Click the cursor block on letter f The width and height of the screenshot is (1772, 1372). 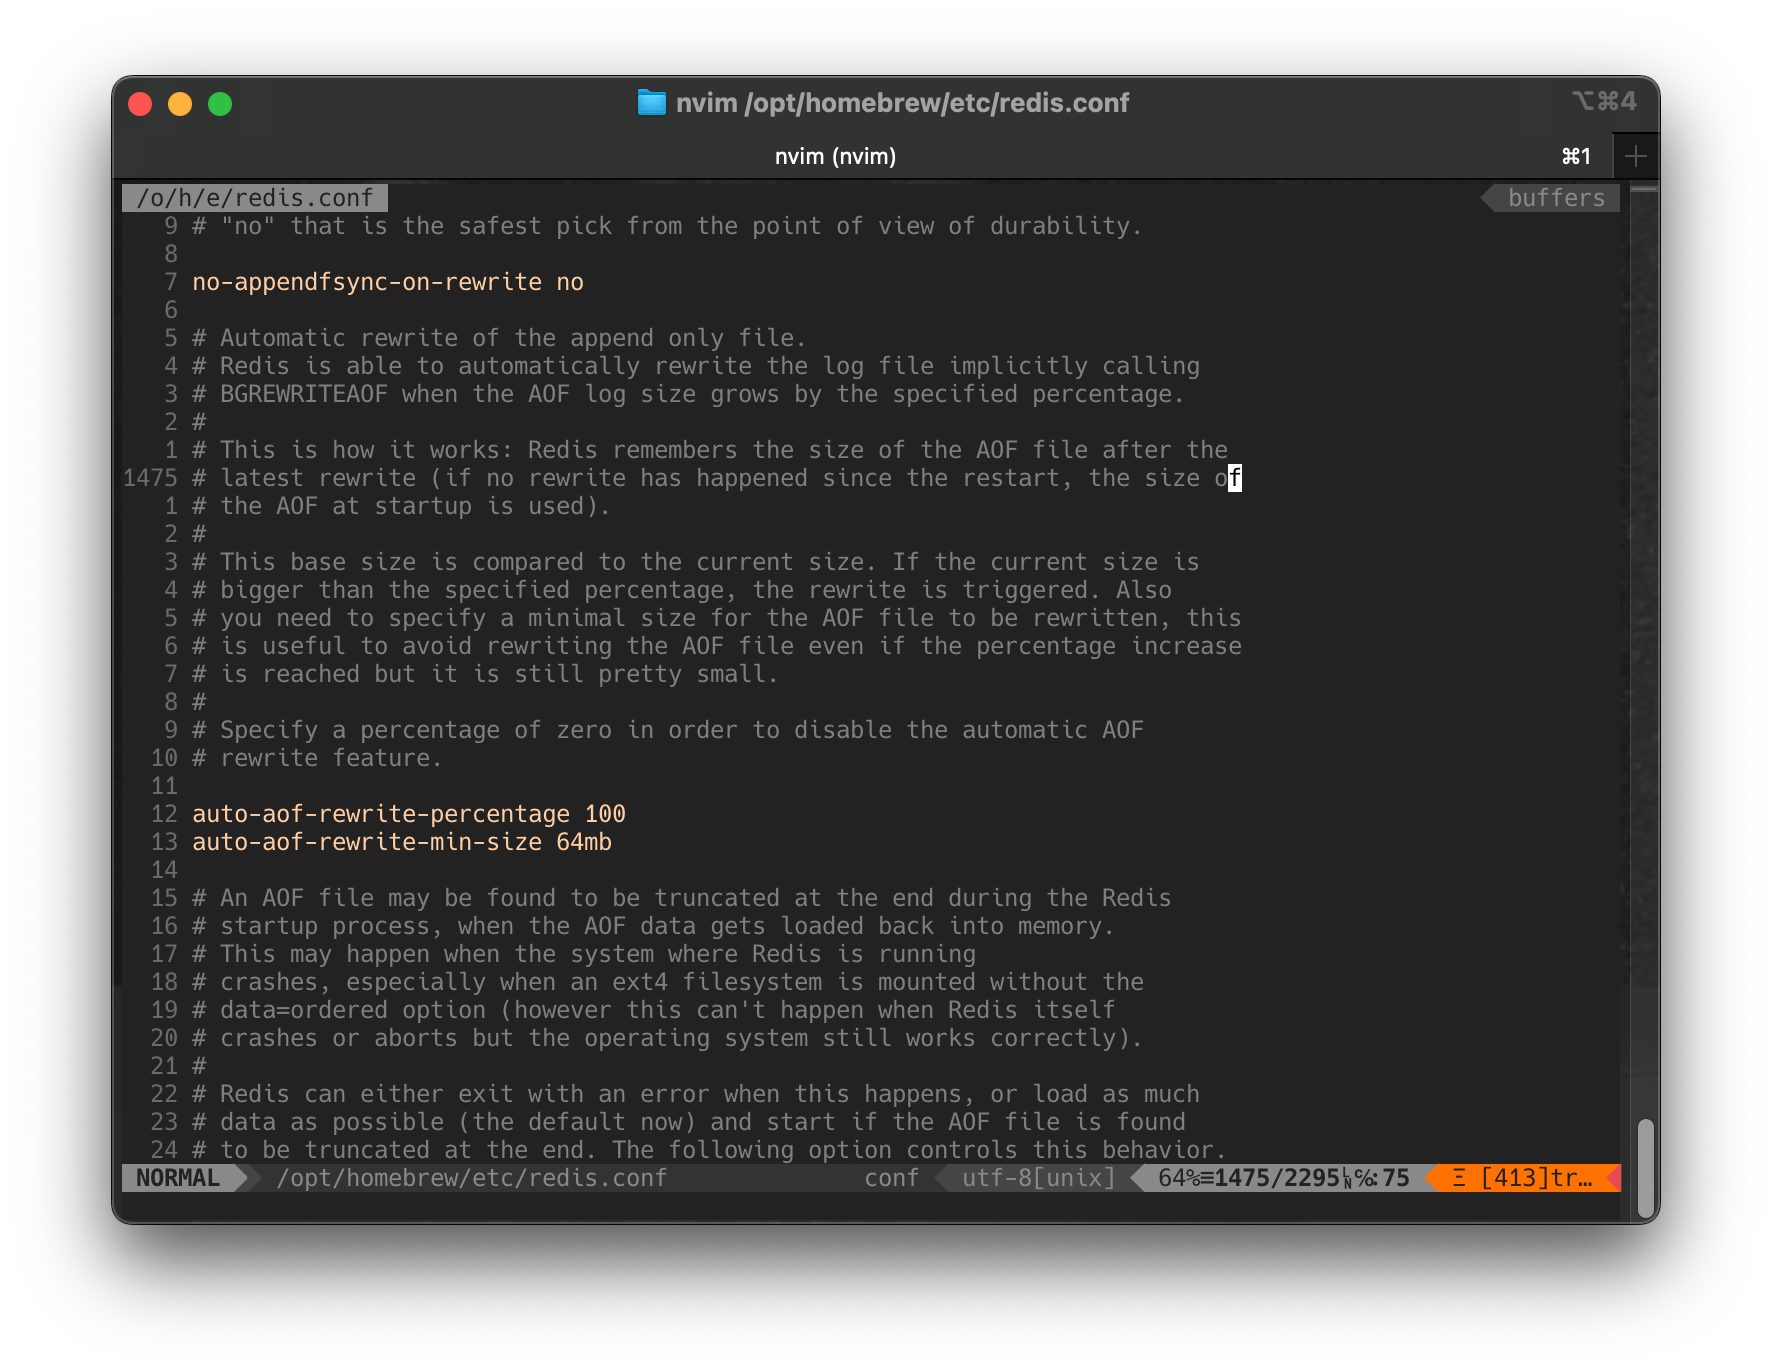[x=1235, y=478]
